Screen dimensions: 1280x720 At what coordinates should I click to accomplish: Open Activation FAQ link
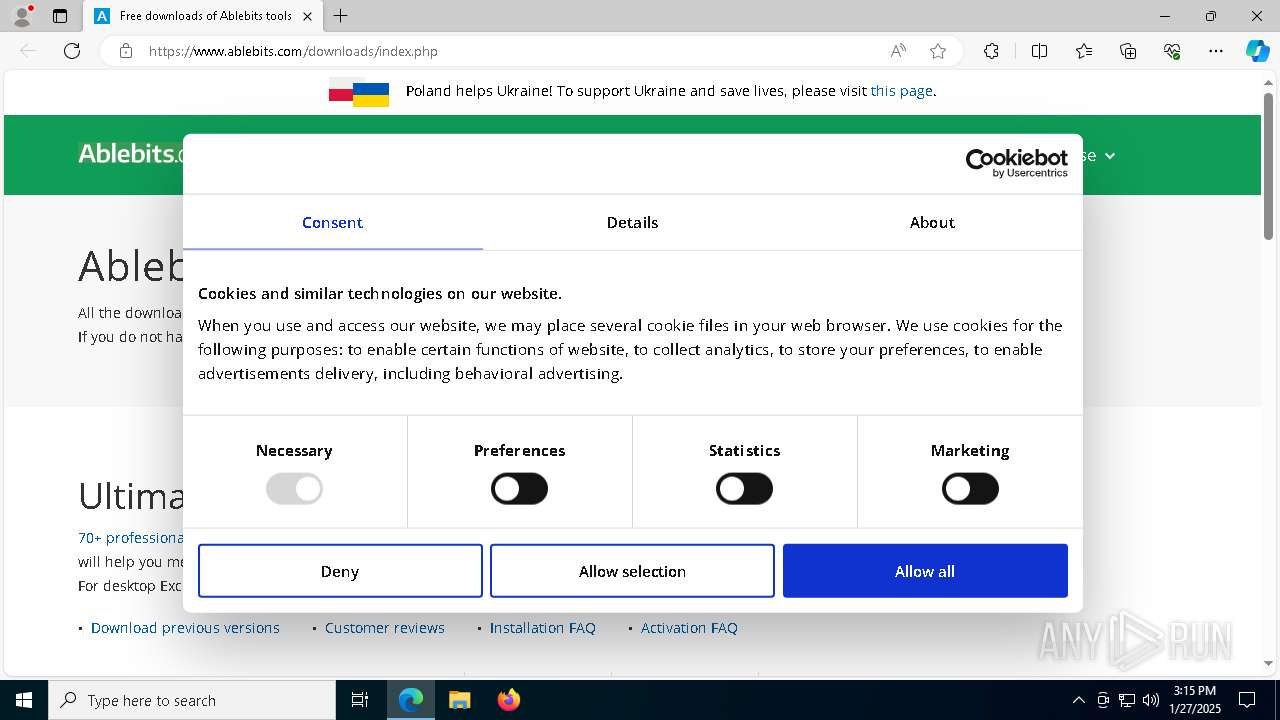pyautogui.click(x=689, y=628)
